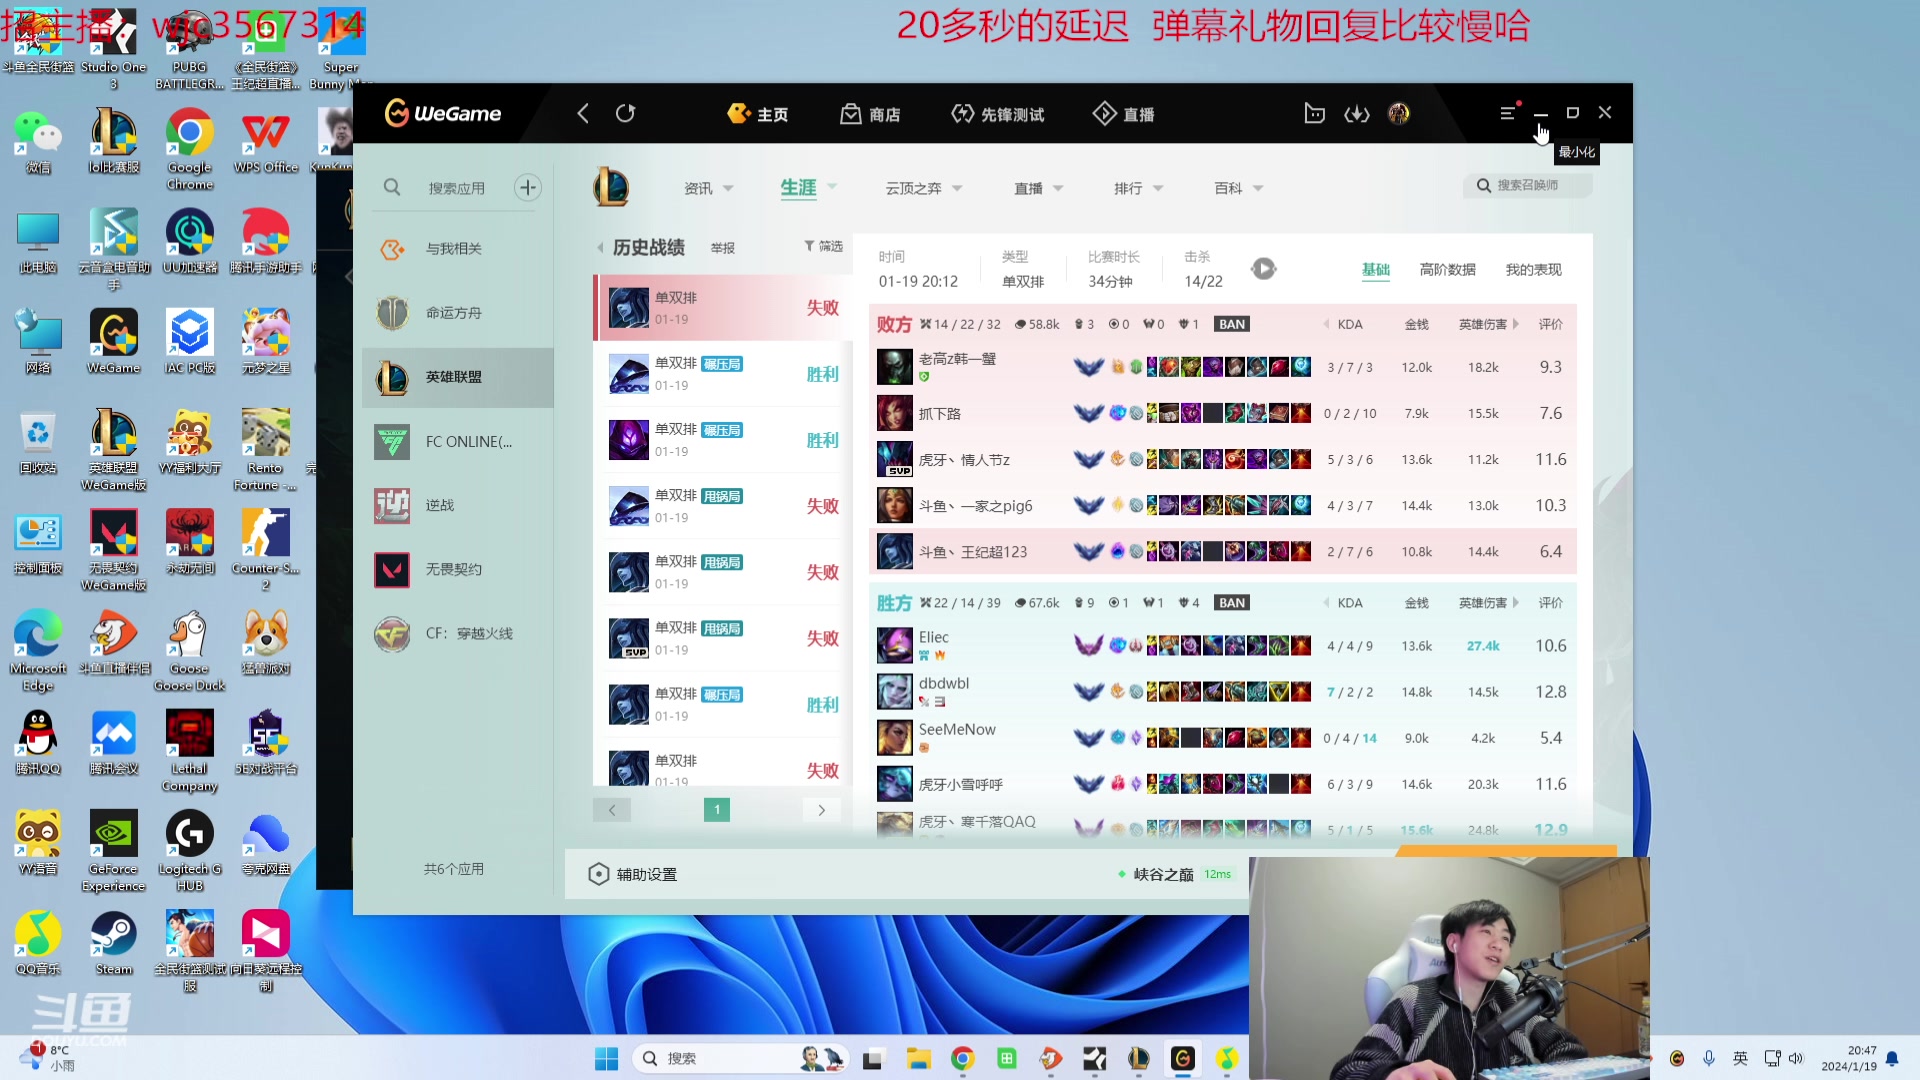Viewport: 1920px width, 1080px height.
Task: Open 辅助设置 helper settings
Action: [633, 874]
